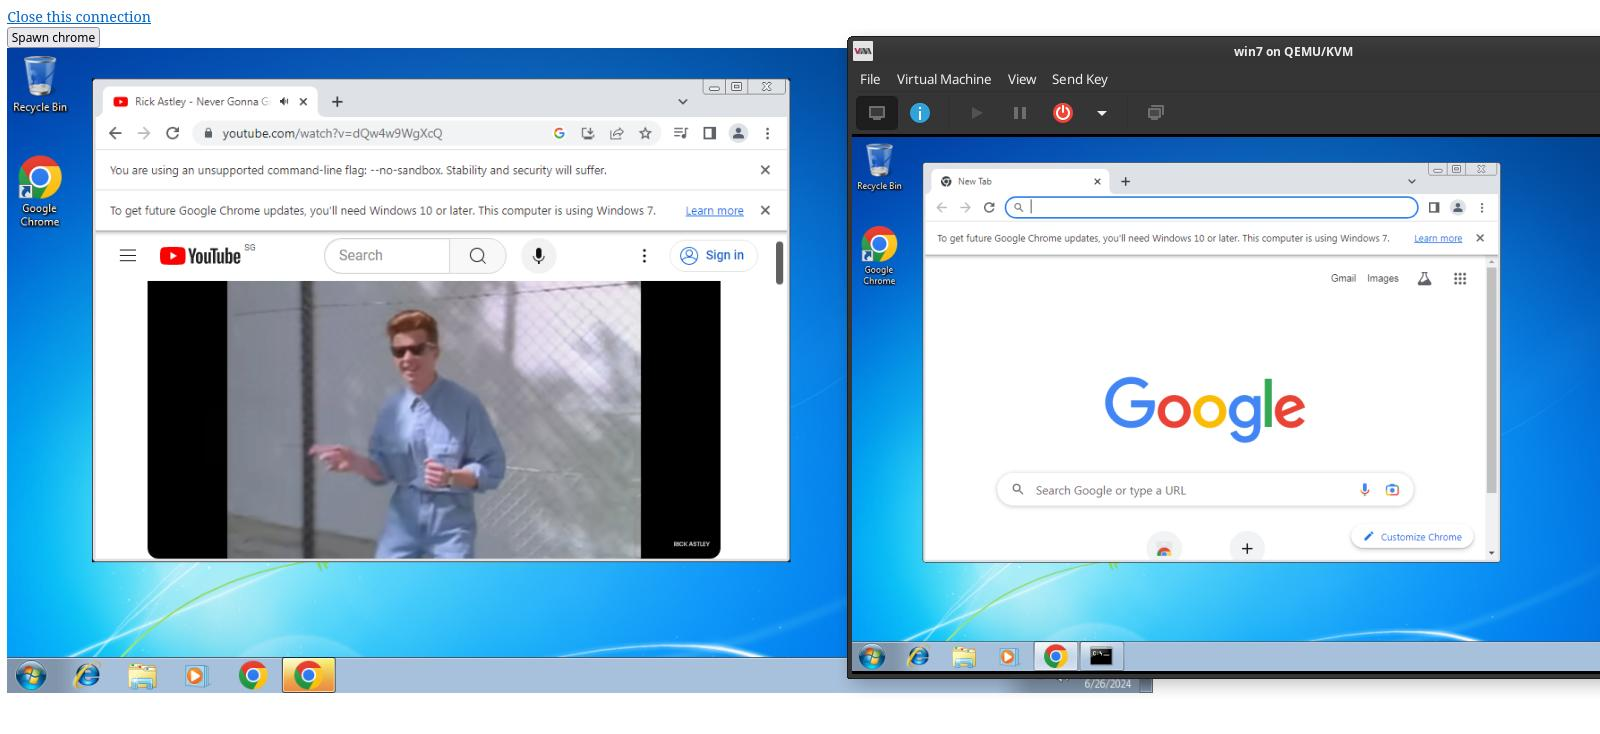Screen dimensions: 1600x734
Task: Go back in the YouTube Chrome window
Action: 115,133
